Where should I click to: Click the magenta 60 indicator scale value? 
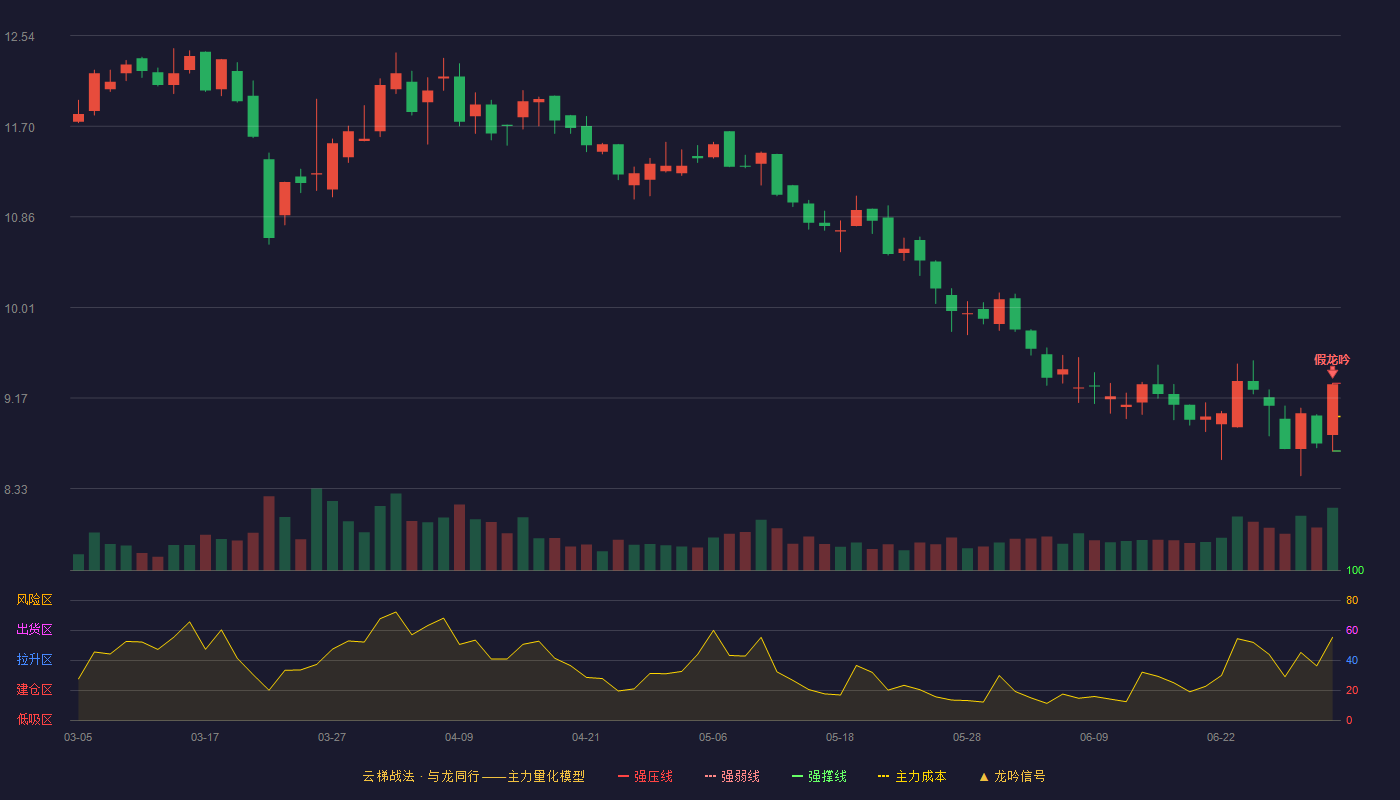(1352, 631)
